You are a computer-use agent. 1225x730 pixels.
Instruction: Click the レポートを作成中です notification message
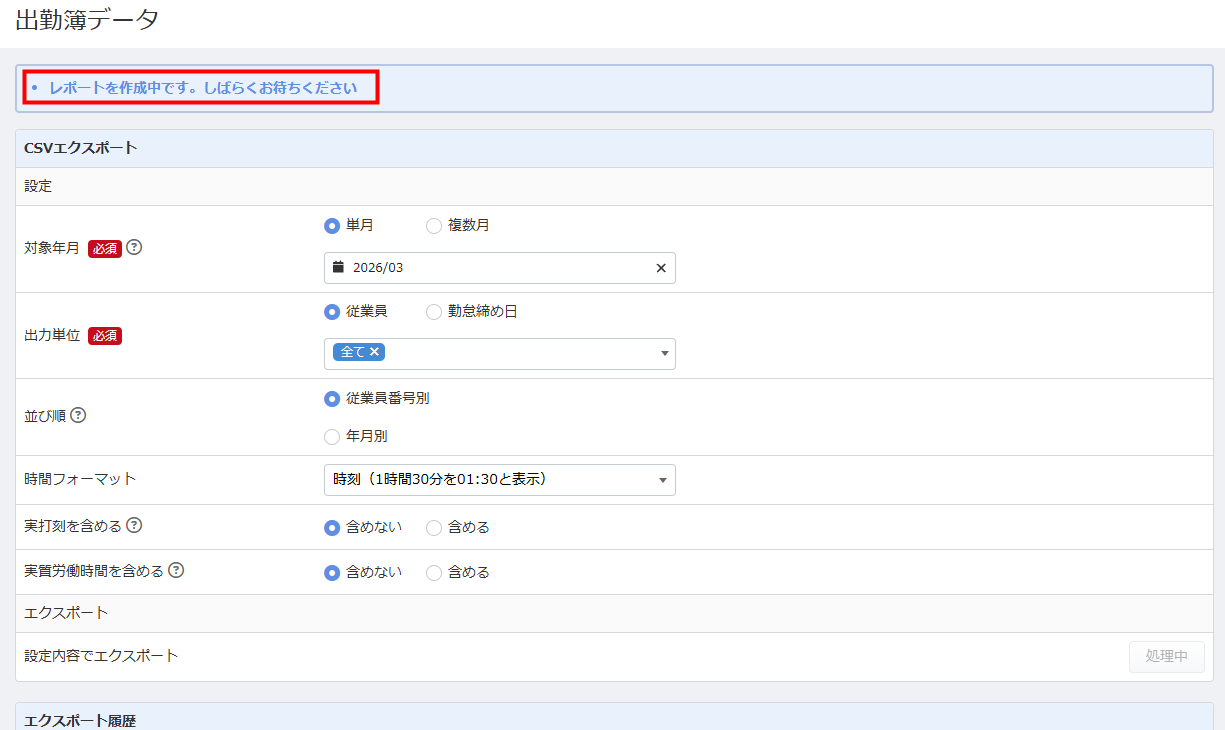tap(203, 88)
